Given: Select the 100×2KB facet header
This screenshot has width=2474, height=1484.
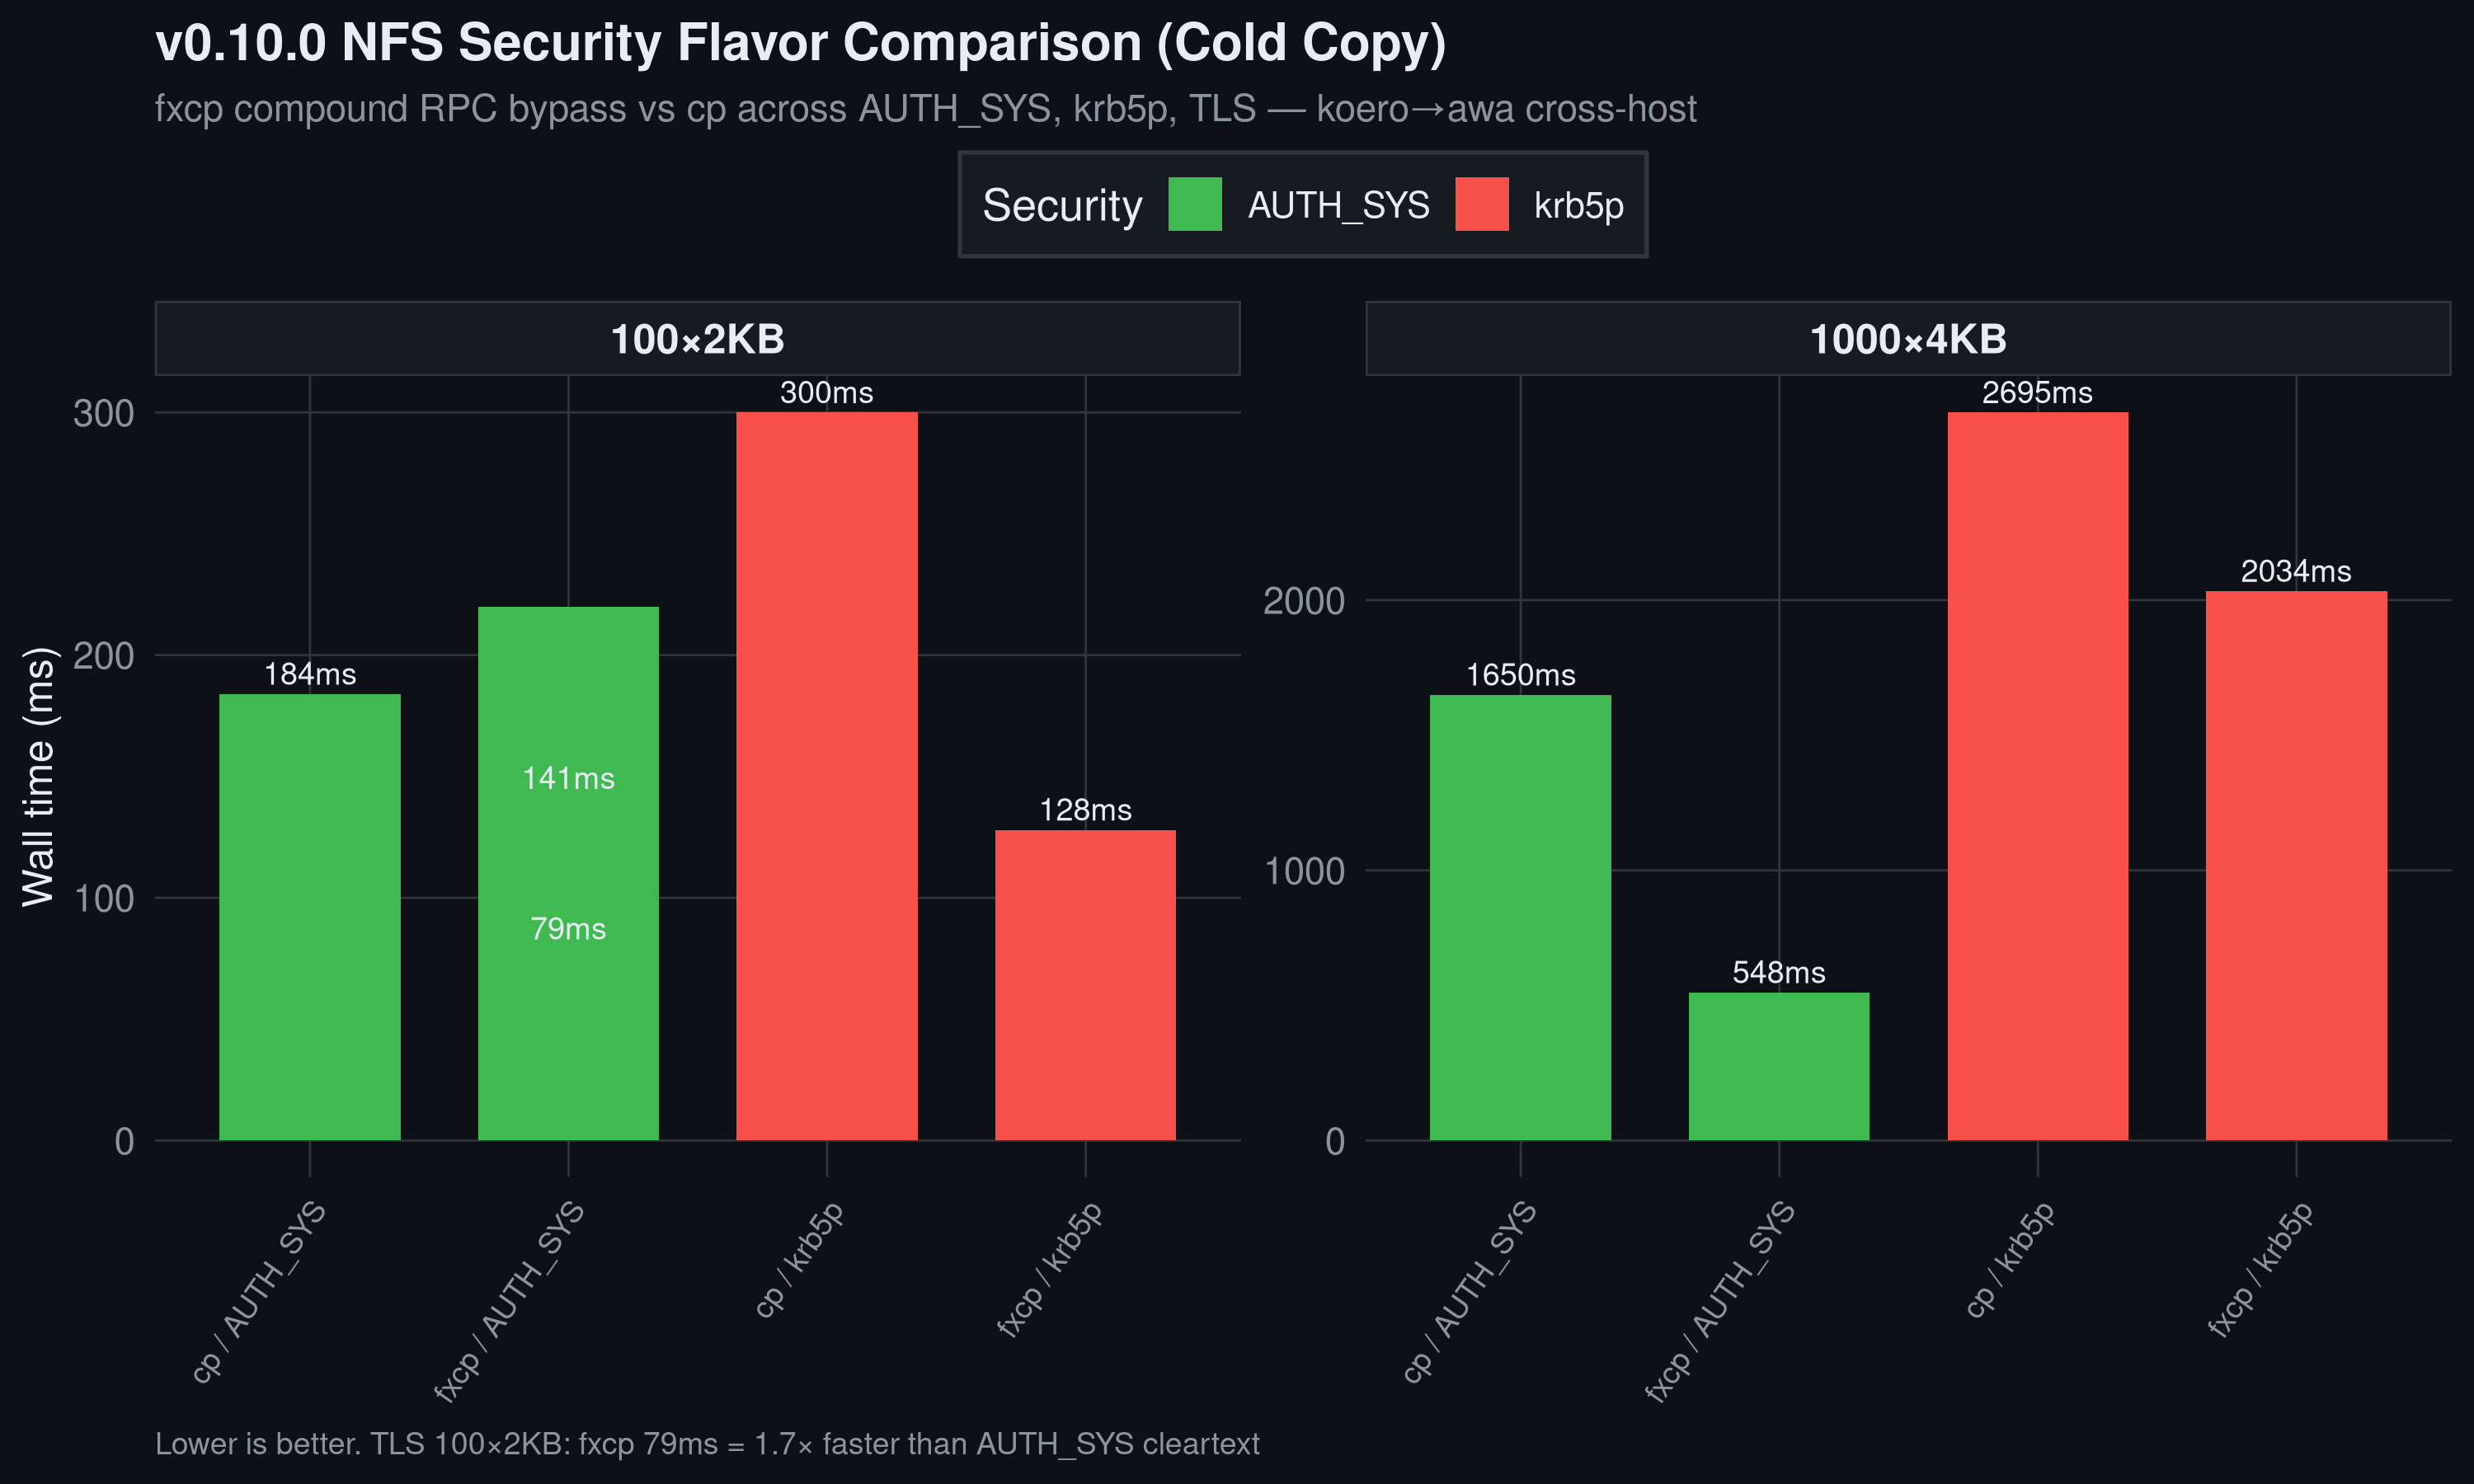Looking at the screenshot, I should point(698,338).
